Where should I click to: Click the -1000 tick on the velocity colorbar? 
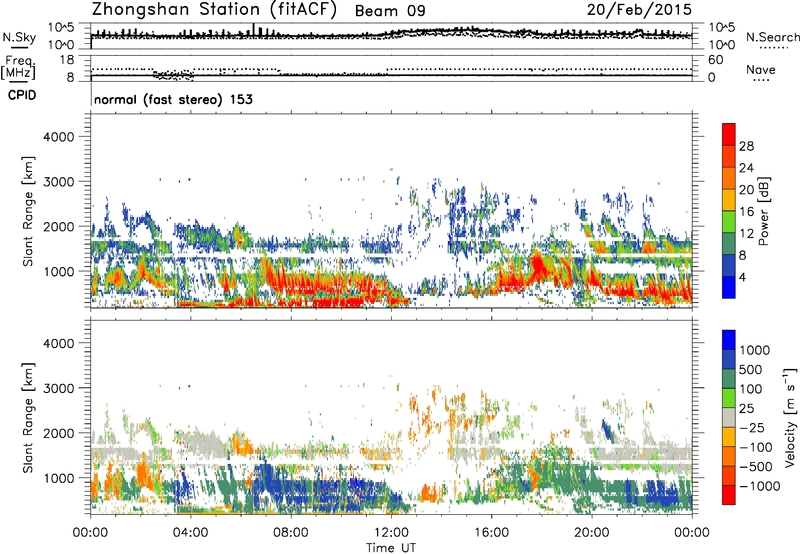pos(759,486)
